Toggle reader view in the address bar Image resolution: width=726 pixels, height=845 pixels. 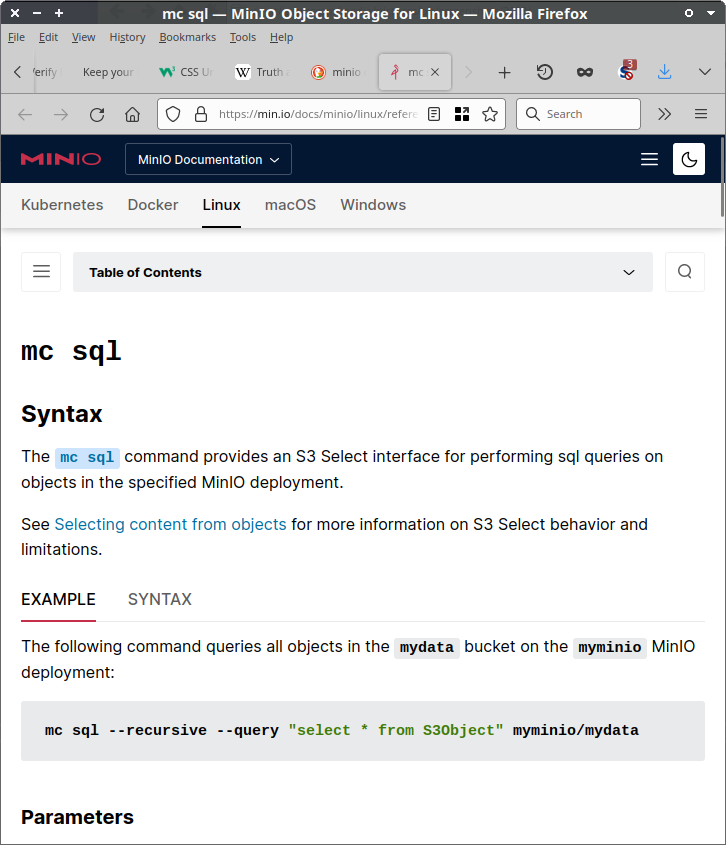(434, 114)
